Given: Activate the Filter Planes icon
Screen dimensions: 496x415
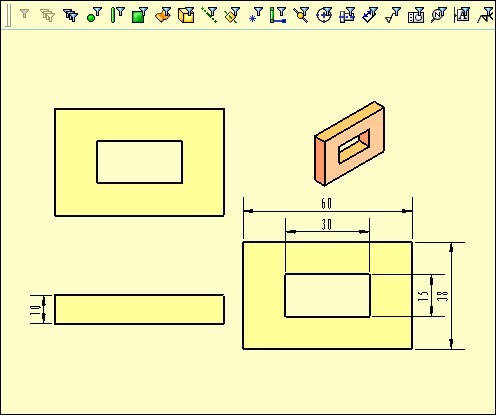Looking at the screenshot, I should point(232,15).
